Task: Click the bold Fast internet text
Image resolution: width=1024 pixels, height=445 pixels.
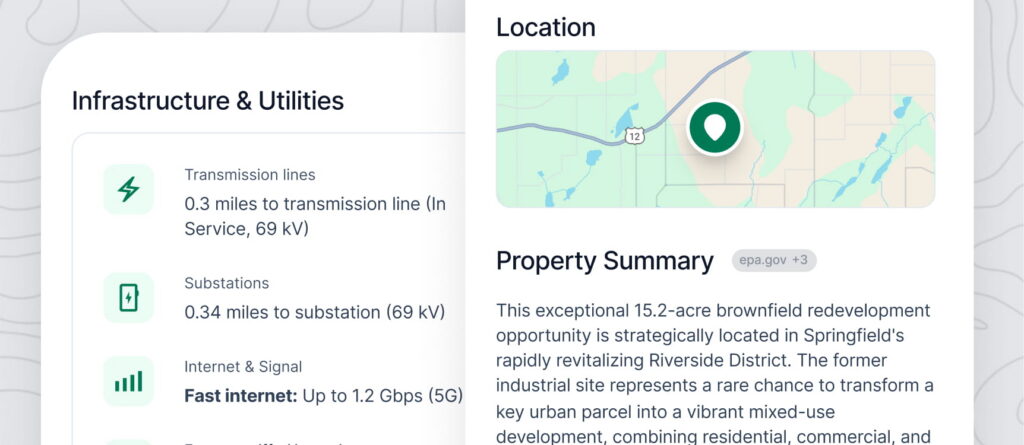Action: pyautogui.click(x=240, y=396)
